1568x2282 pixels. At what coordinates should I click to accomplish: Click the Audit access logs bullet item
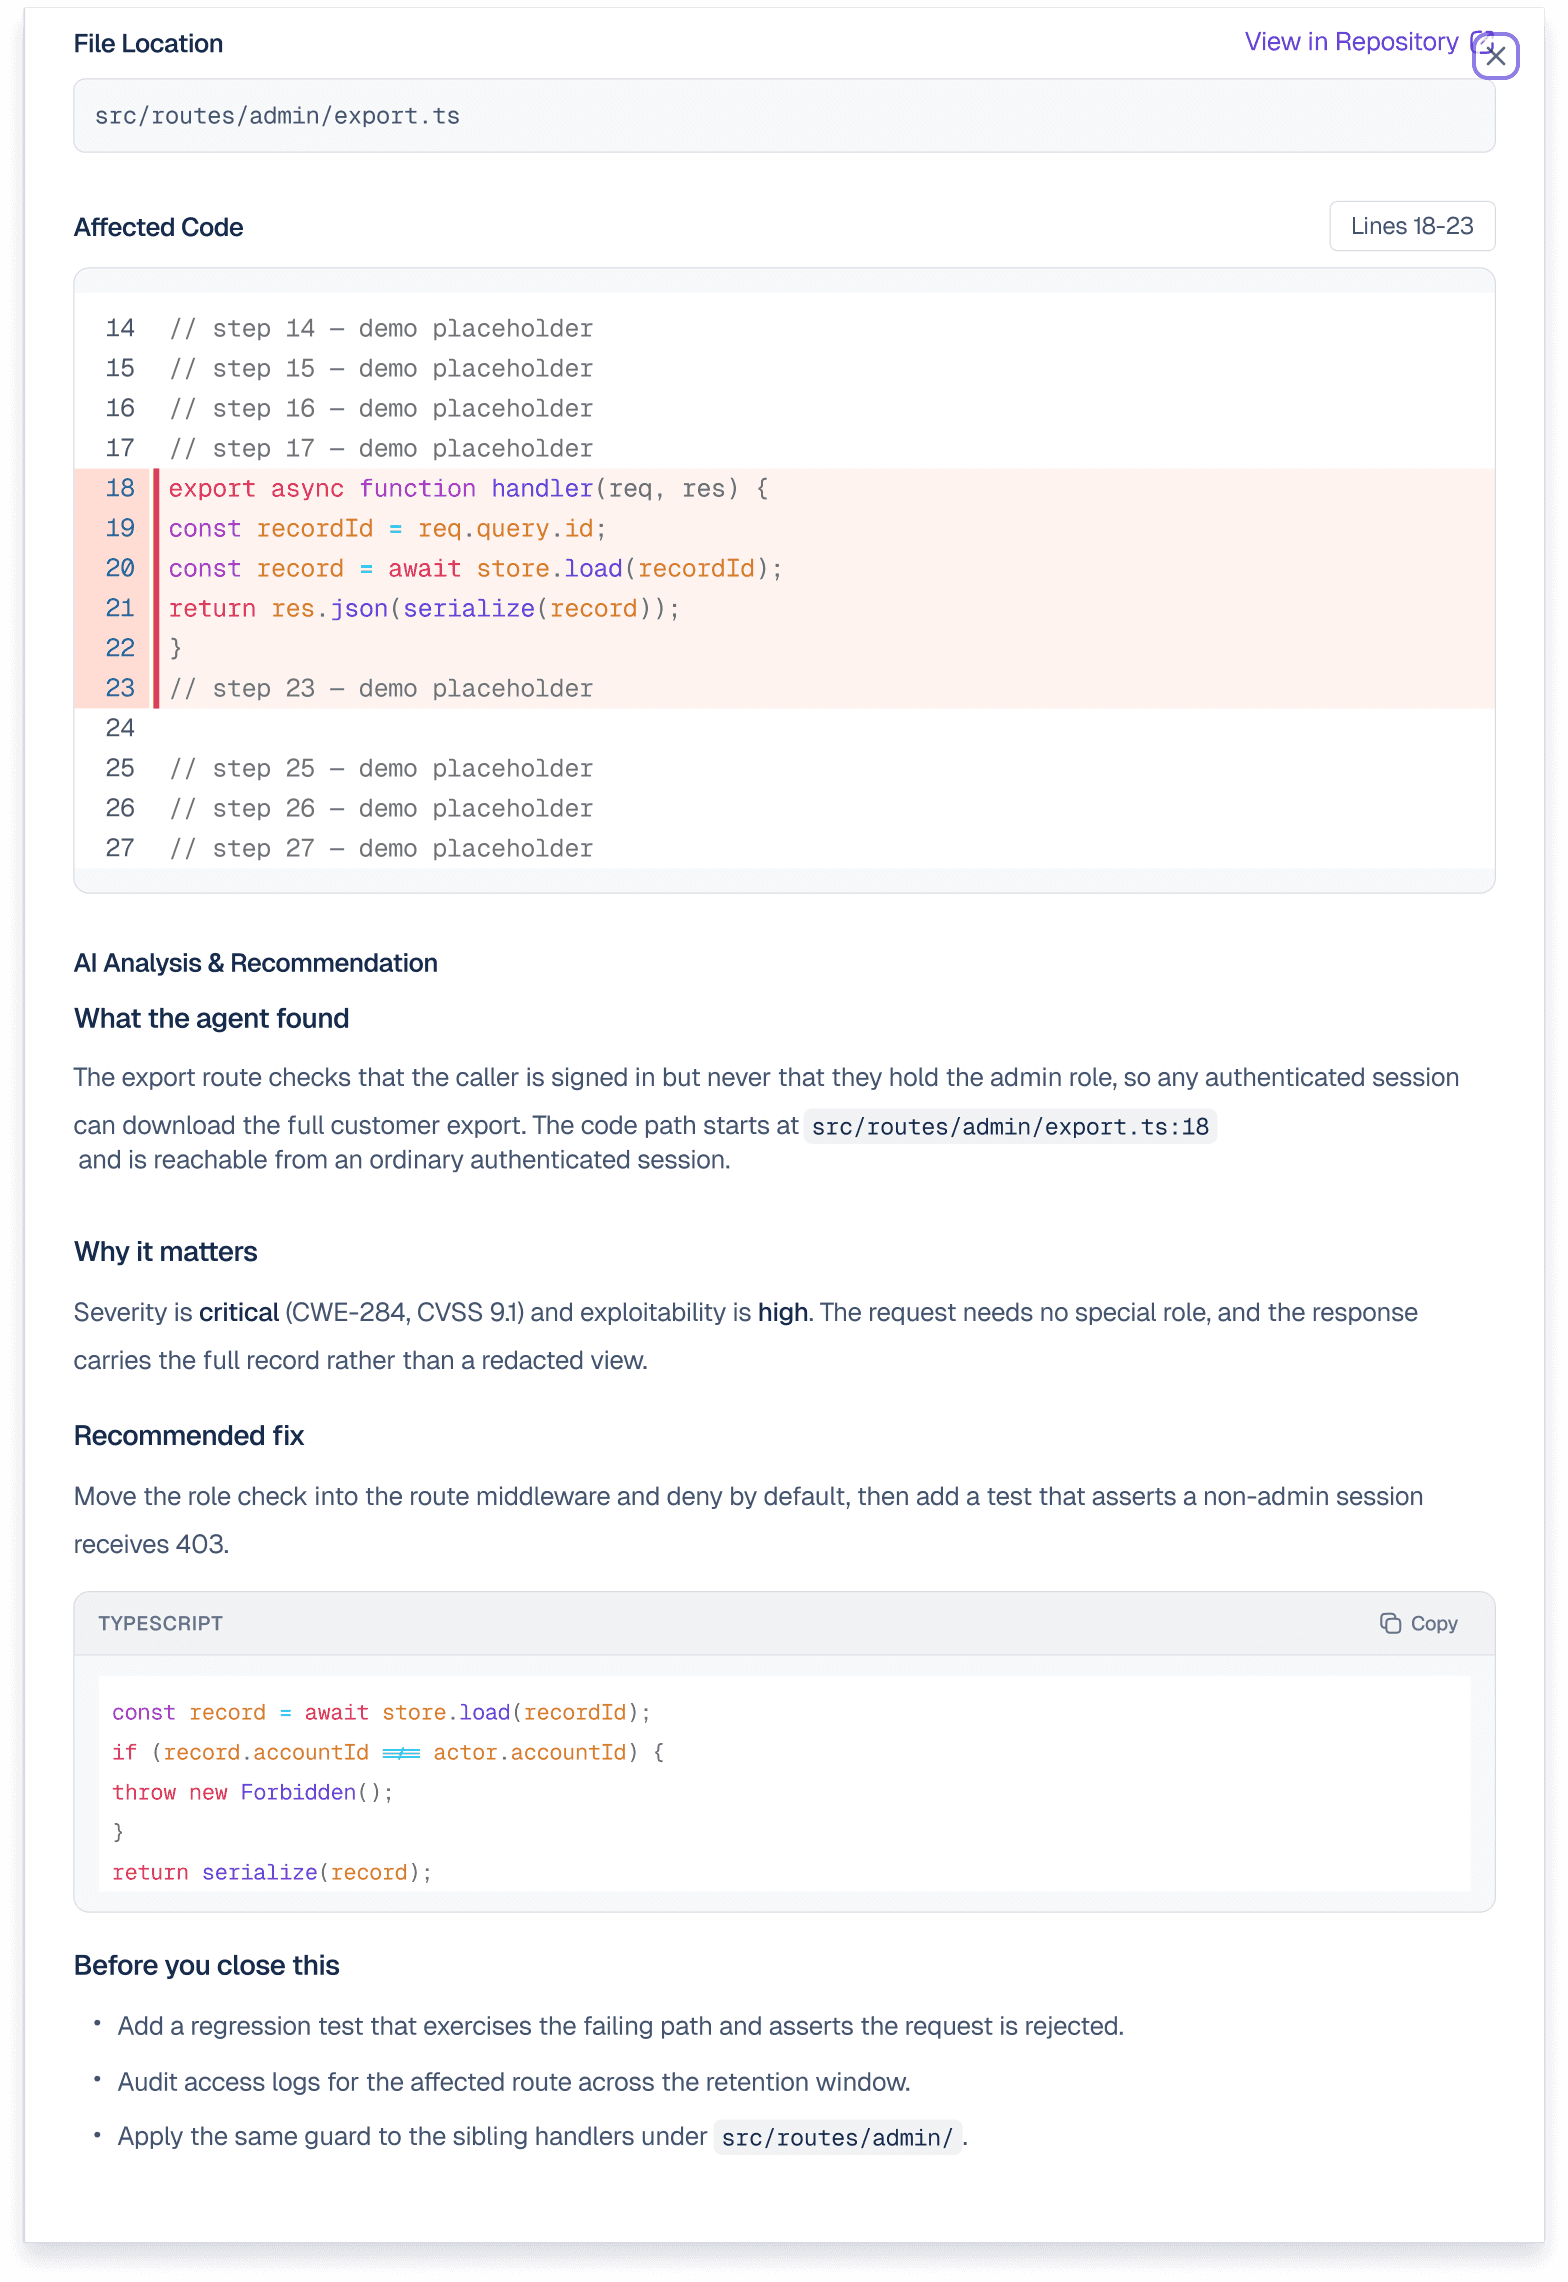514,2082
